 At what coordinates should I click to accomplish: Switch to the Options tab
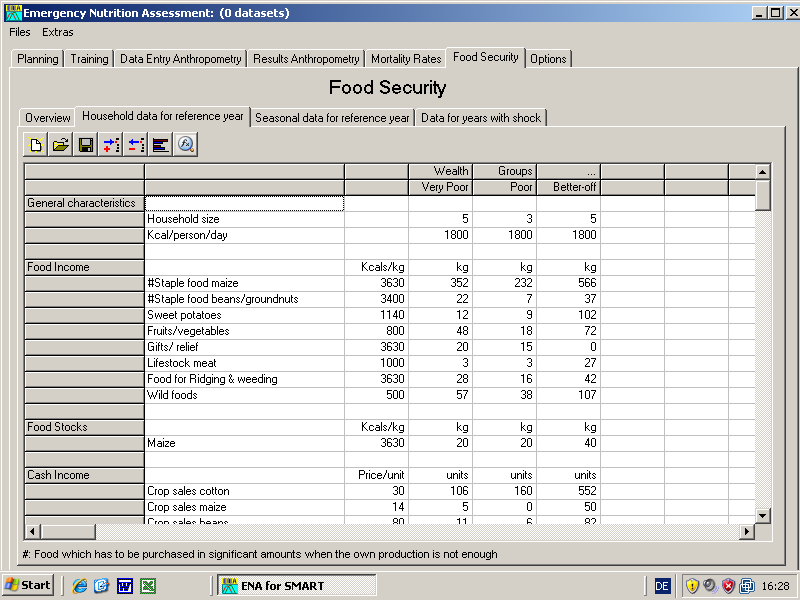(548, 59)
